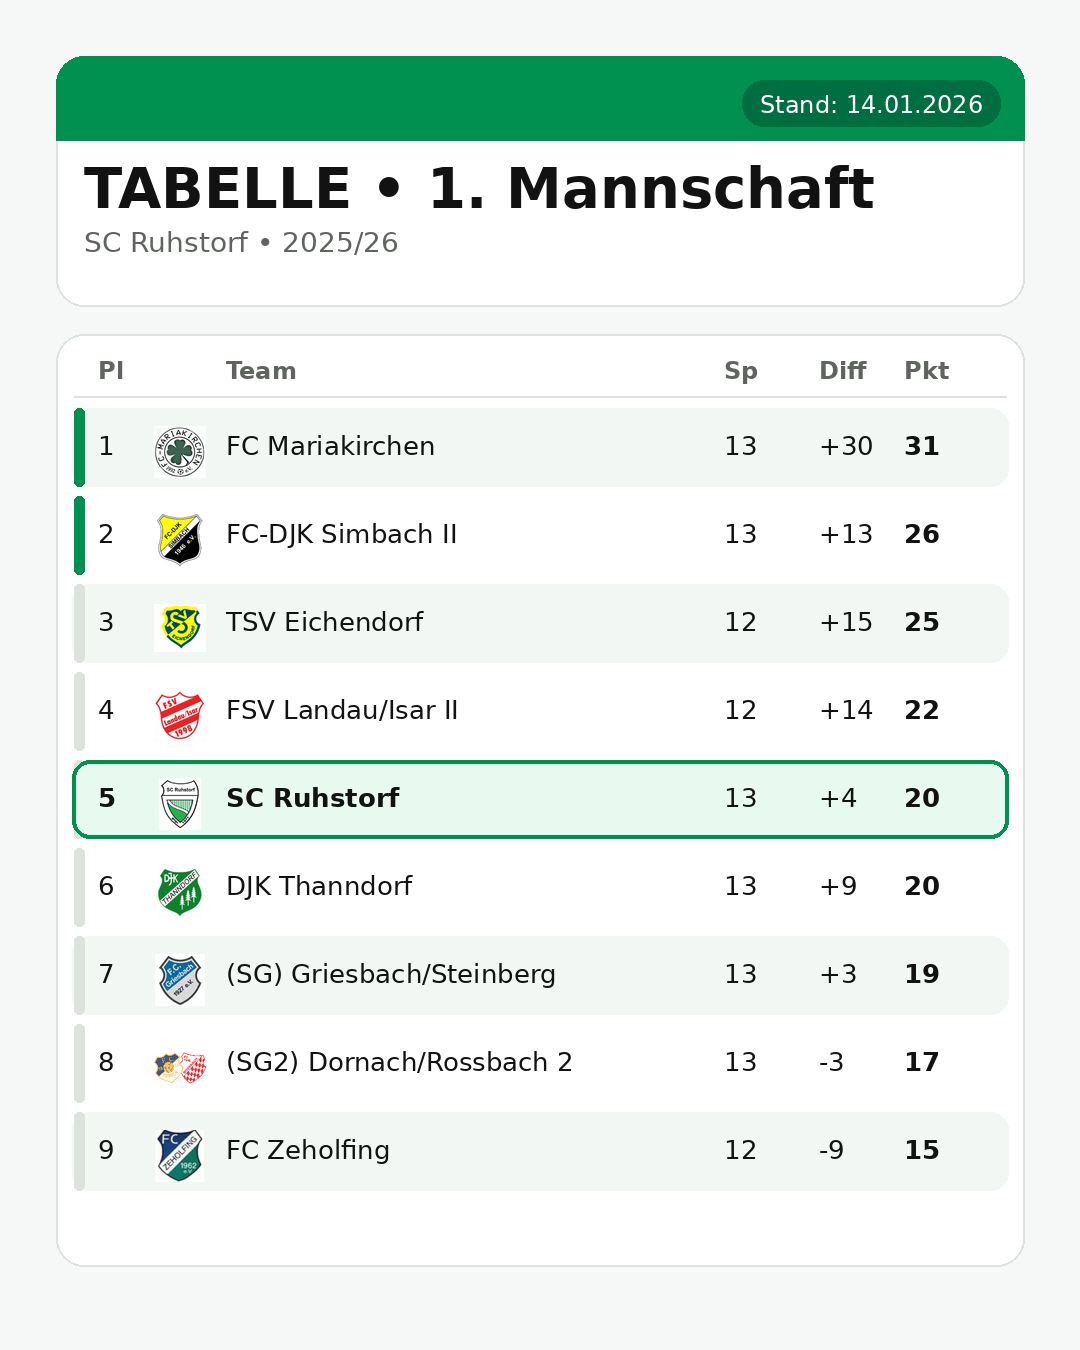Select the FC Zeholfing club badge

click(x=180, y=1155)
